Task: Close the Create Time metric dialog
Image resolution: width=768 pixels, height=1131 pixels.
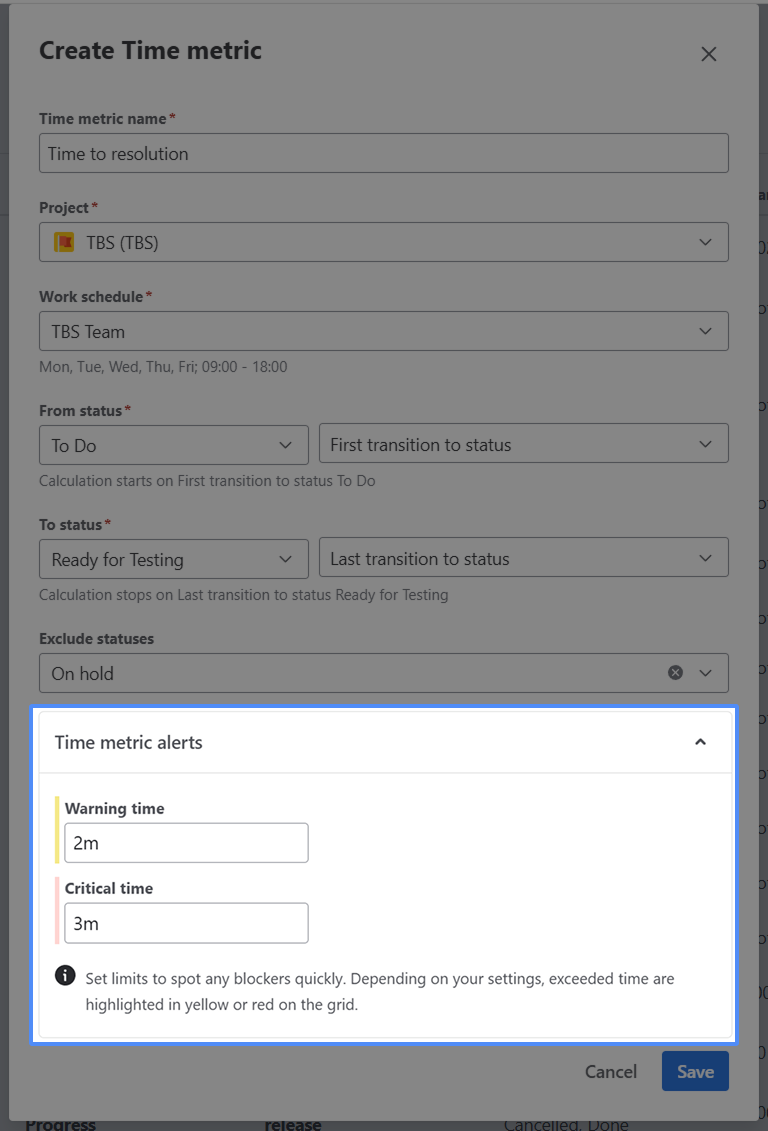Action: (x=708, y=54)
